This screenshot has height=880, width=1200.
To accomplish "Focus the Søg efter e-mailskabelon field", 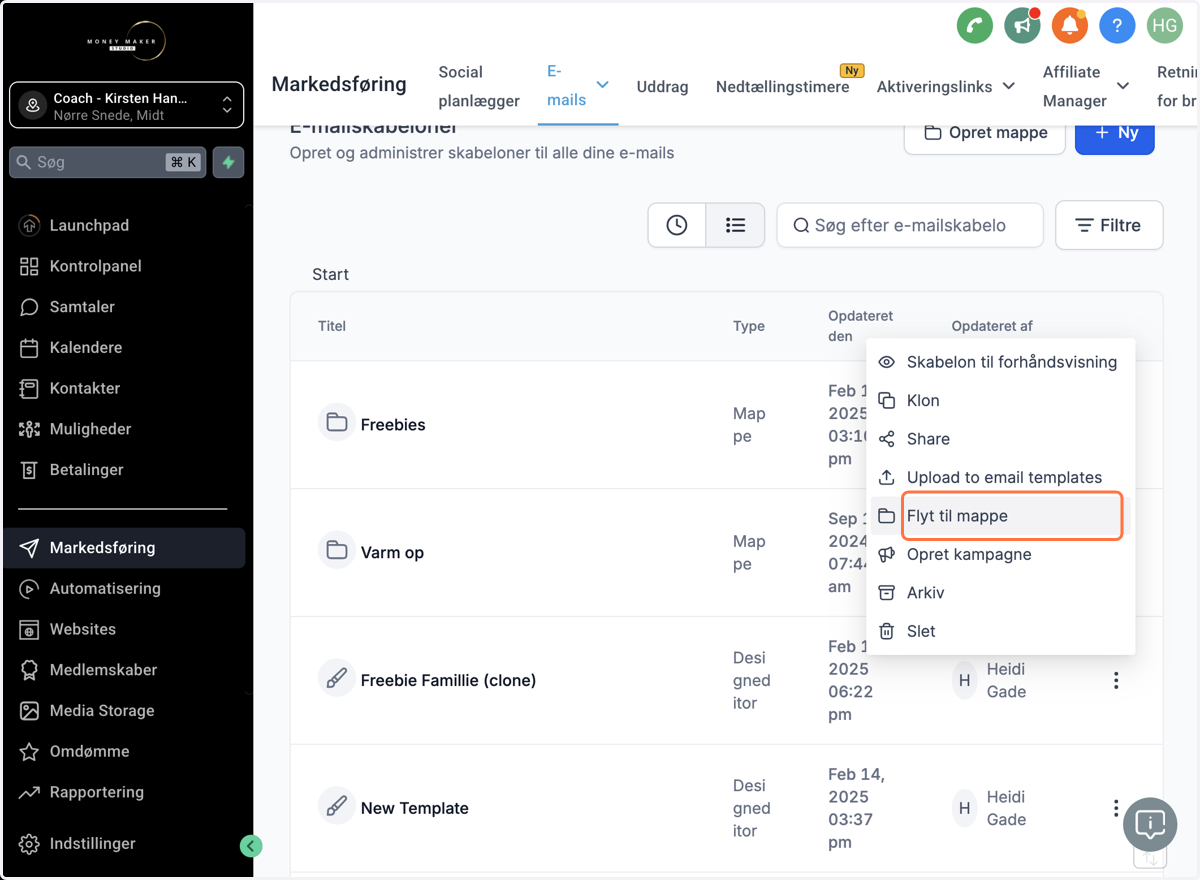I will [x=910, y=225].
